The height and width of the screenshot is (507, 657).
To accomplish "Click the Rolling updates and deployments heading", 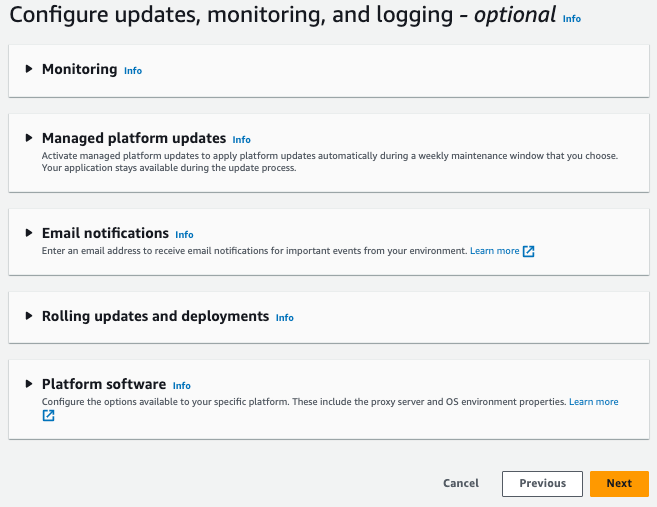I will click(x=155, y=316).
